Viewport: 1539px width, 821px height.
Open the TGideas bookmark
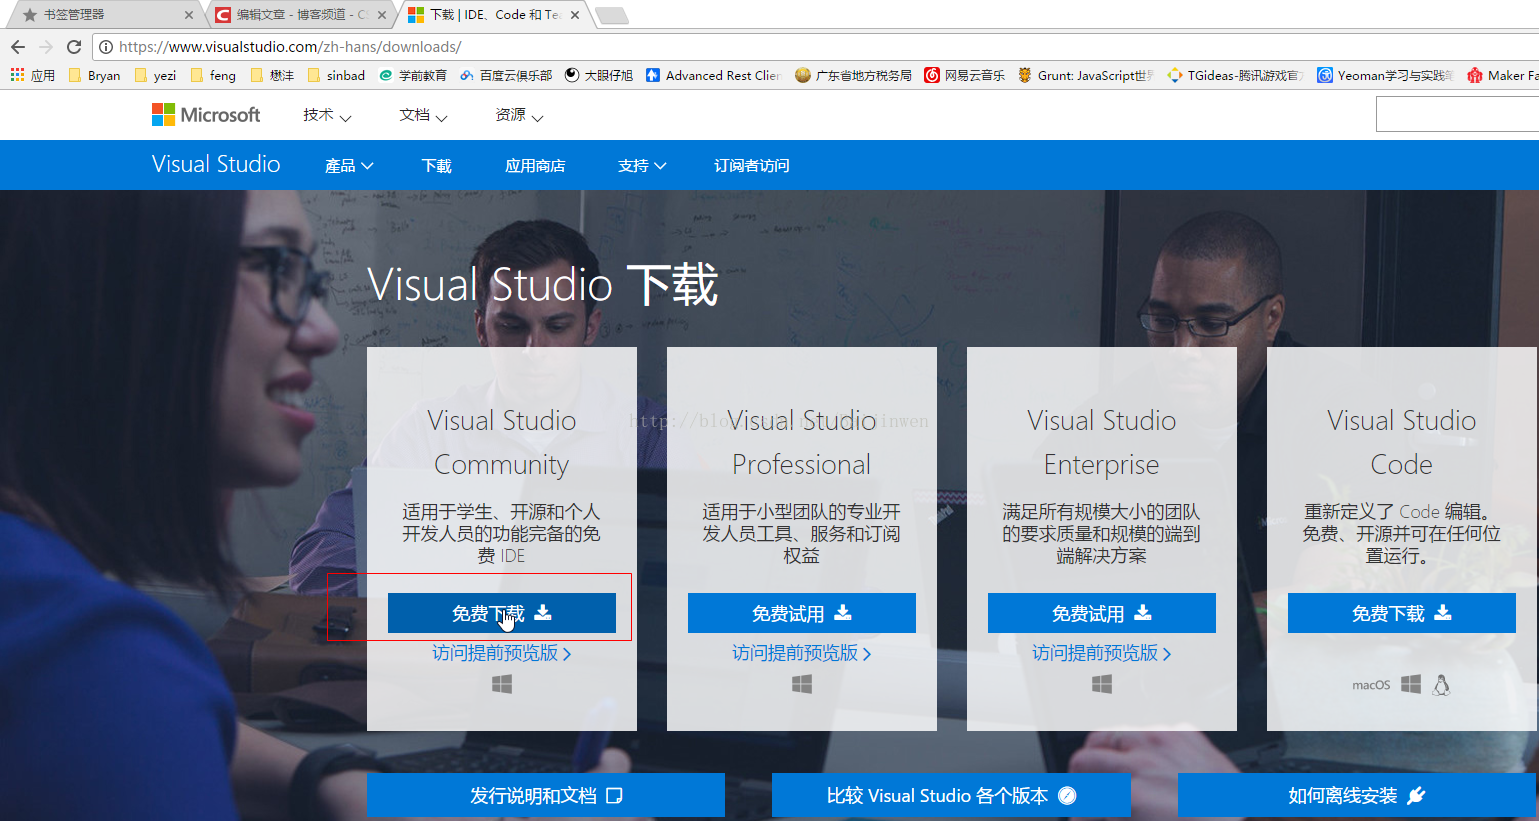tap(1235, 75)
